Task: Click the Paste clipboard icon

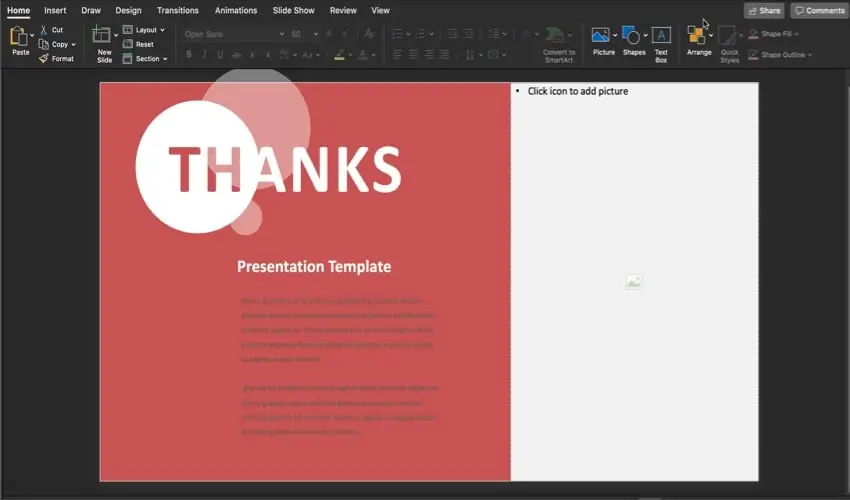Action: [x=19, y=37]
